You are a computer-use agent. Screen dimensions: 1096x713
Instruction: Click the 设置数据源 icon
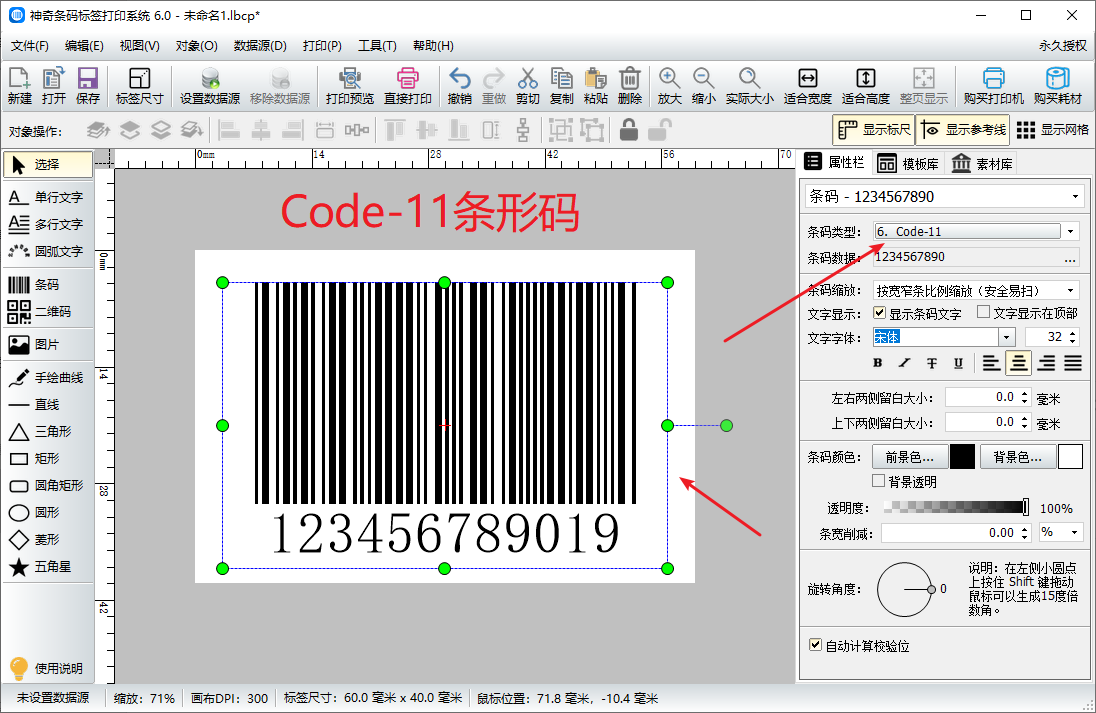click(210, 86)
